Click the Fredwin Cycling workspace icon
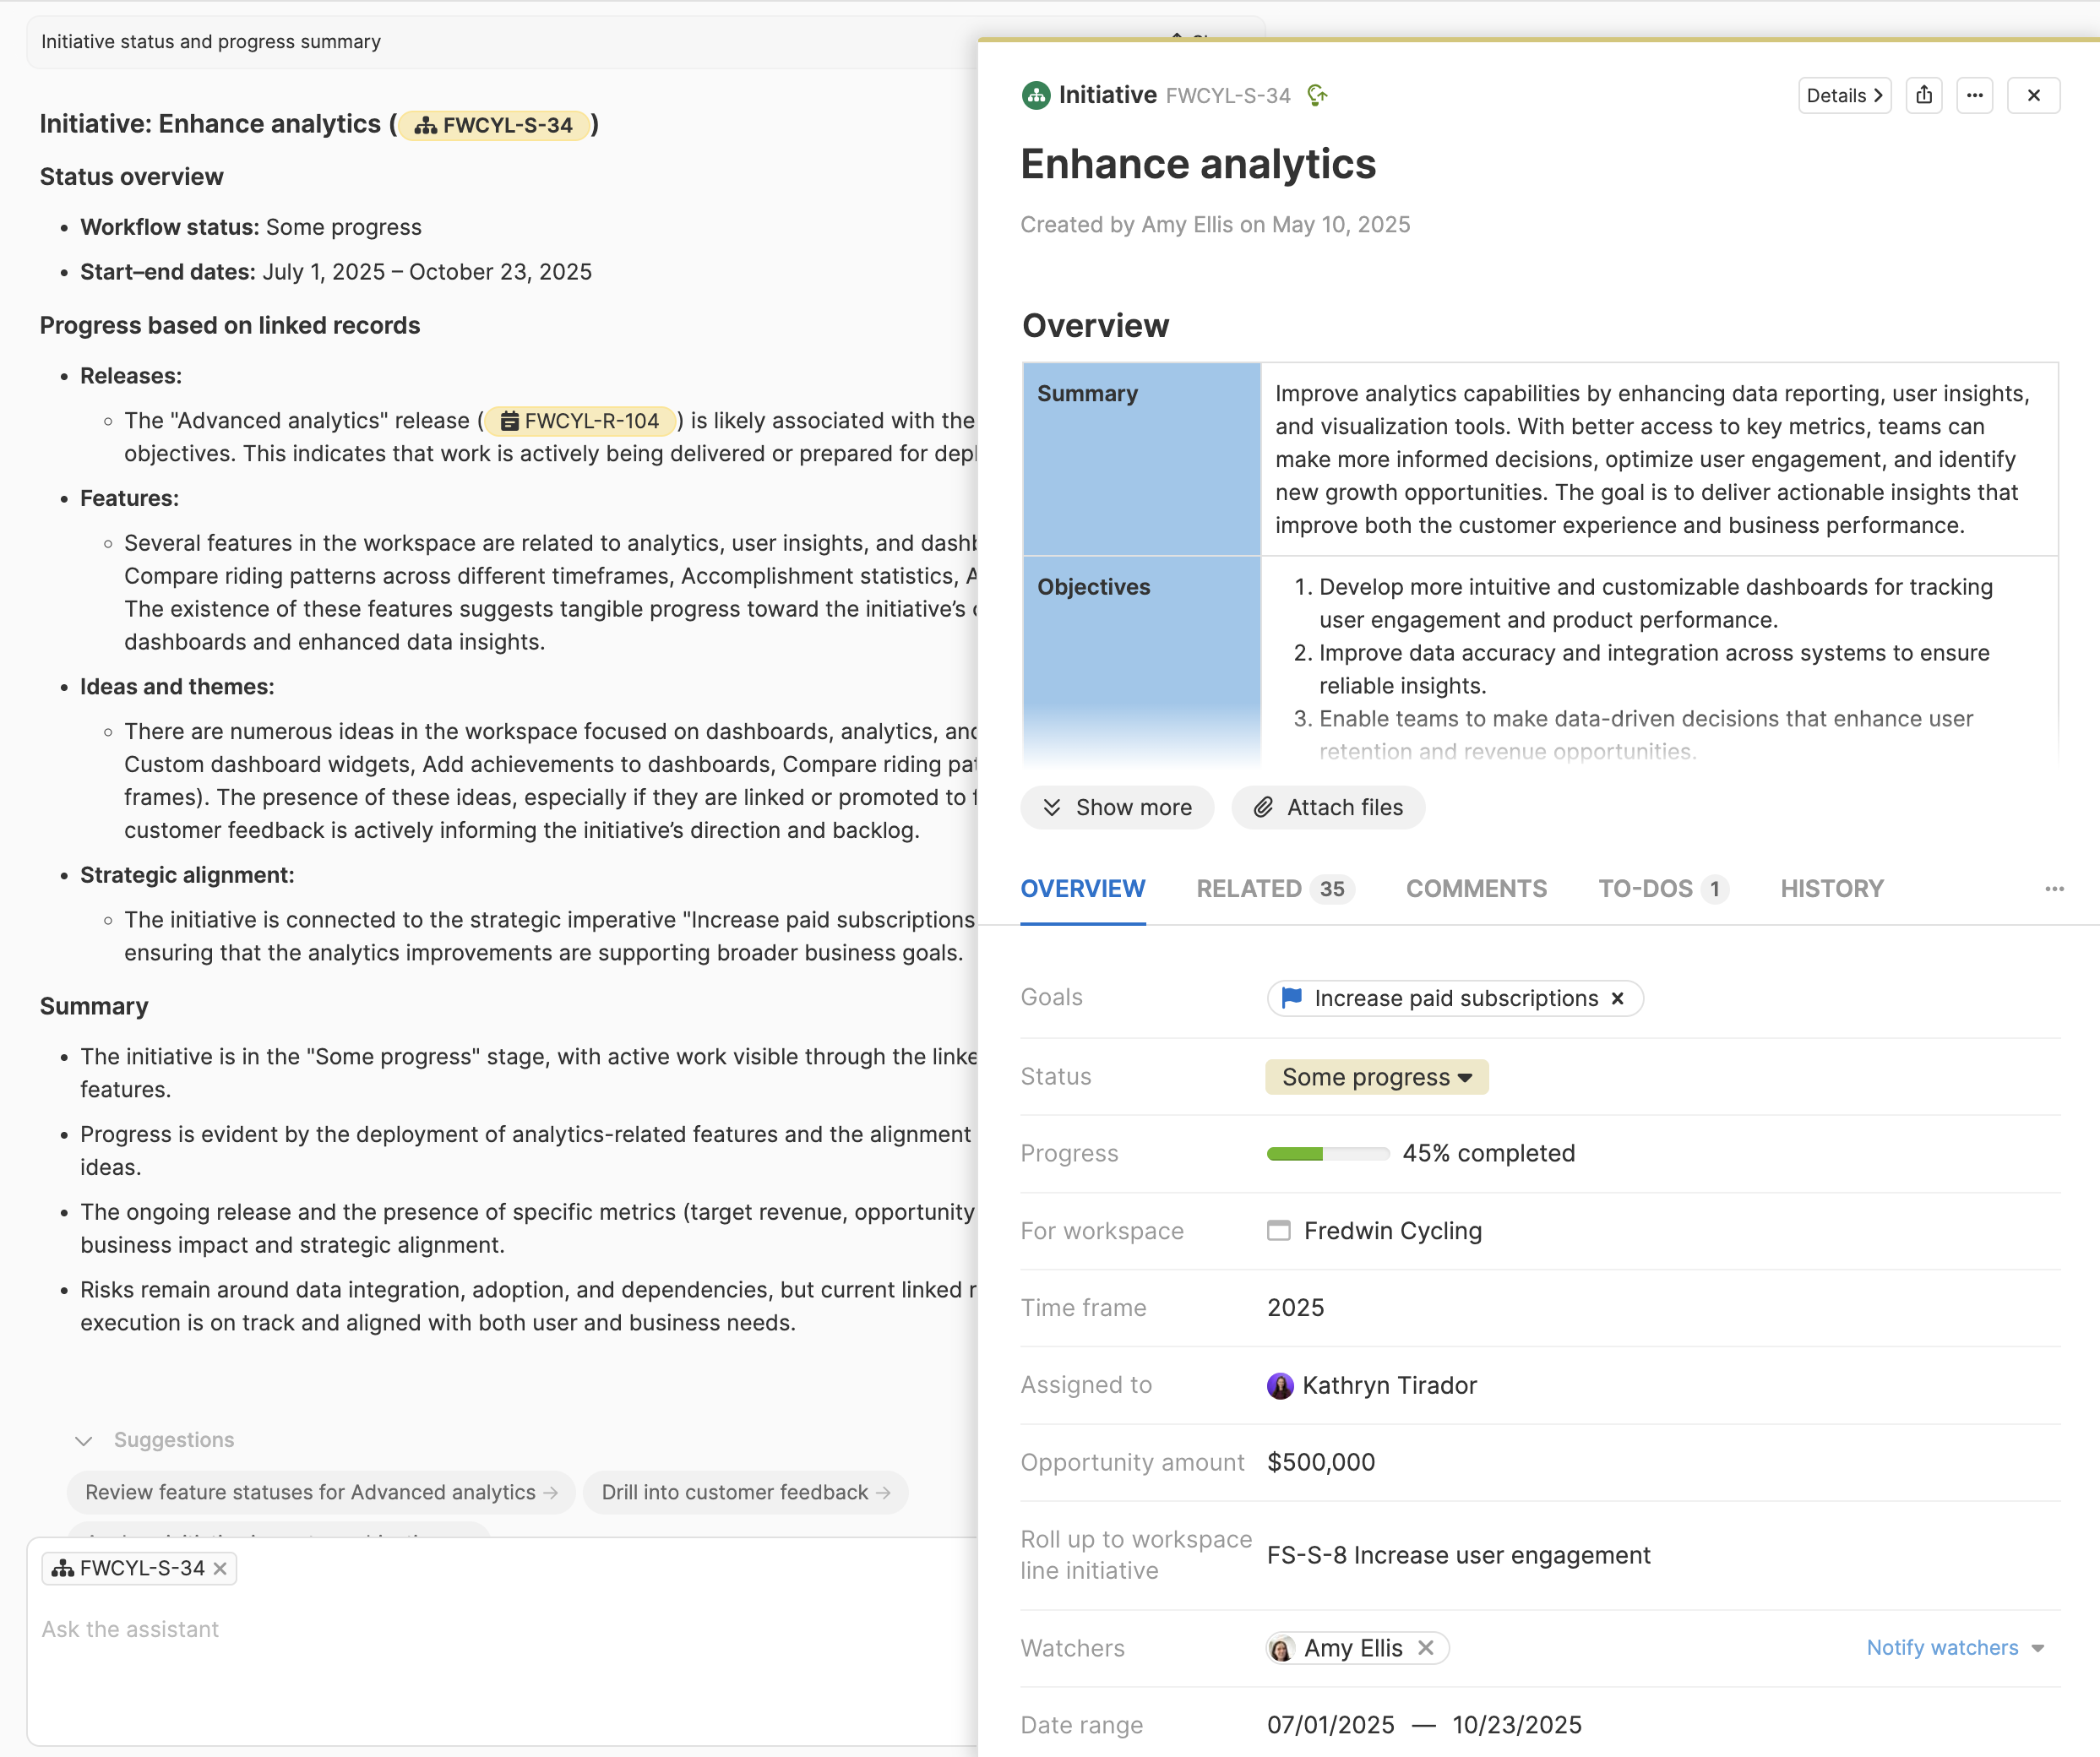 (1278, 1231)
